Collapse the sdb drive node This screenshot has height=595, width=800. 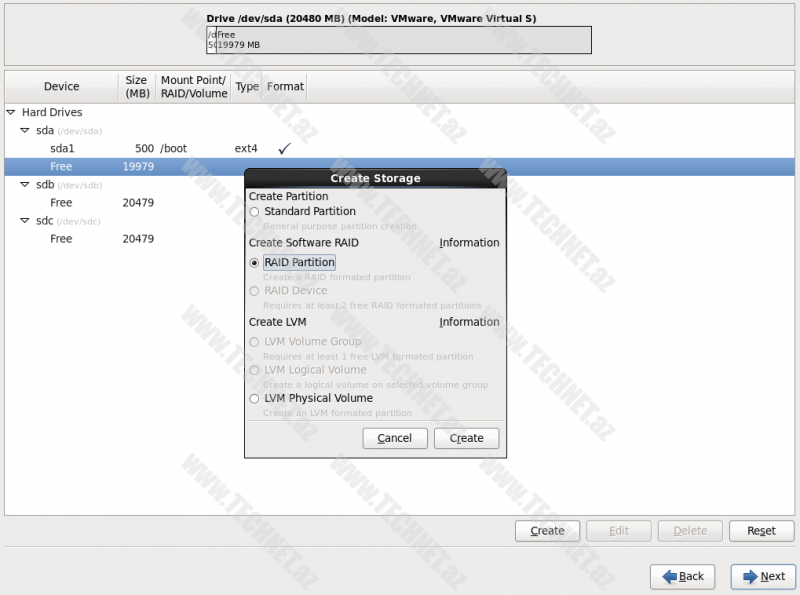click(x=25, y=185)
